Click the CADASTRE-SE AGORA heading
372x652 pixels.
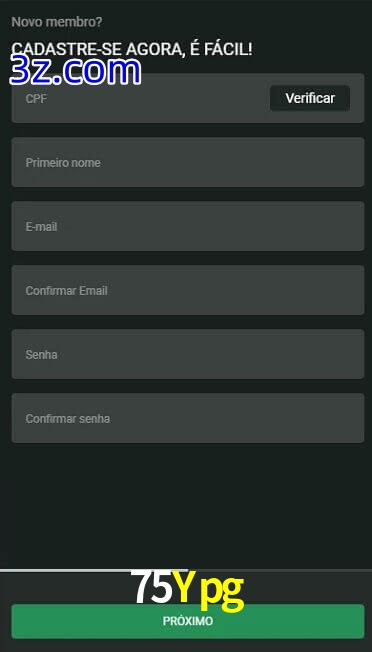click(131, 49)
